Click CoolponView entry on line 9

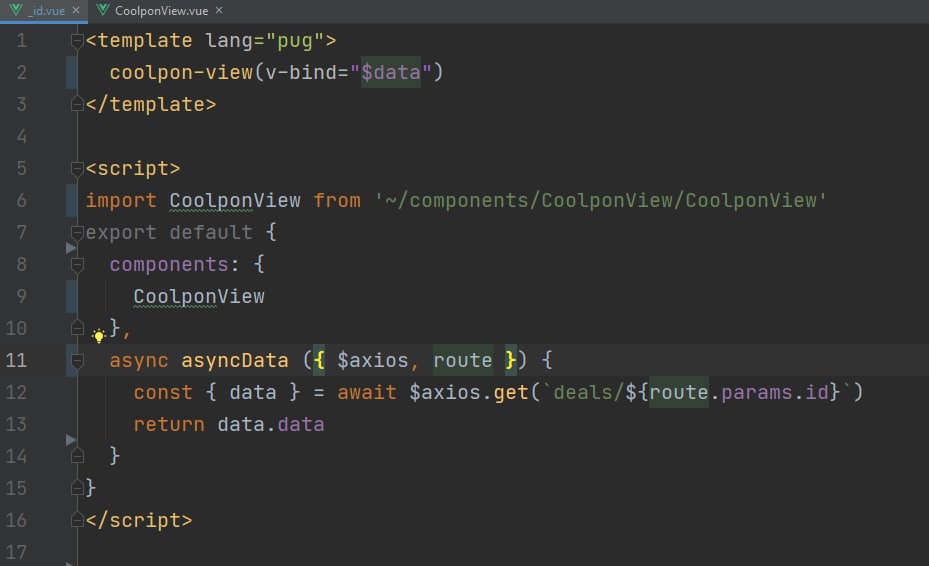coord(199,296)
